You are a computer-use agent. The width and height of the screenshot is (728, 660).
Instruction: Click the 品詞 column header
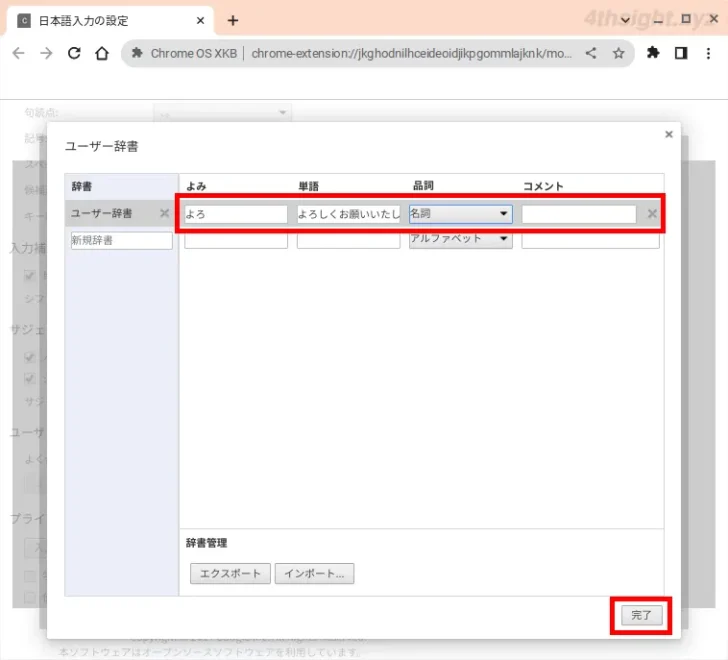click(x=423, y=186)
